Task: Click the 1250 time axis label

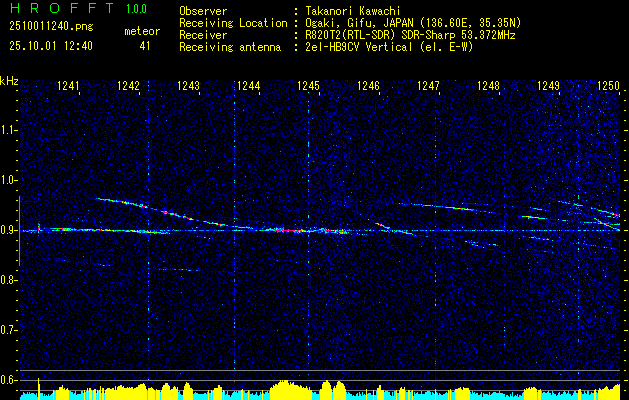Action: click(x=609, y=86)
